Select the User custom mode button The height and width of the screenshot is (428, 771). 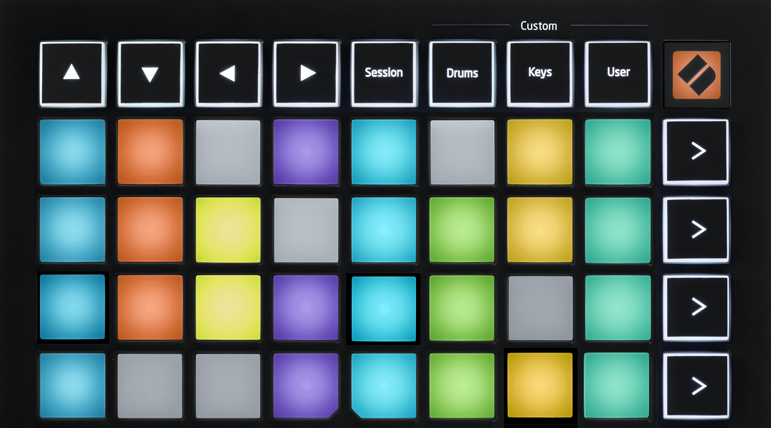(x=618, y=74)
